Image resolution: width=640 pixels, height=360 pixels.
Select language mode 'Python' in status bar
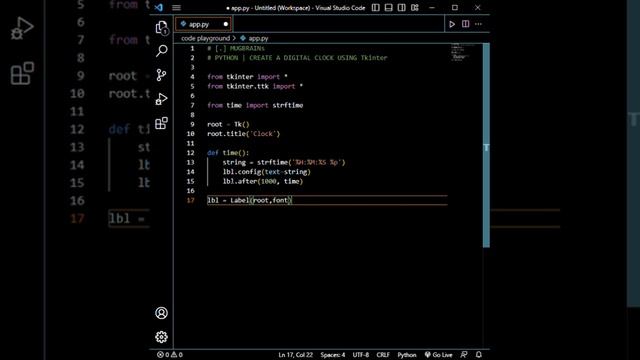coord(407,355)
